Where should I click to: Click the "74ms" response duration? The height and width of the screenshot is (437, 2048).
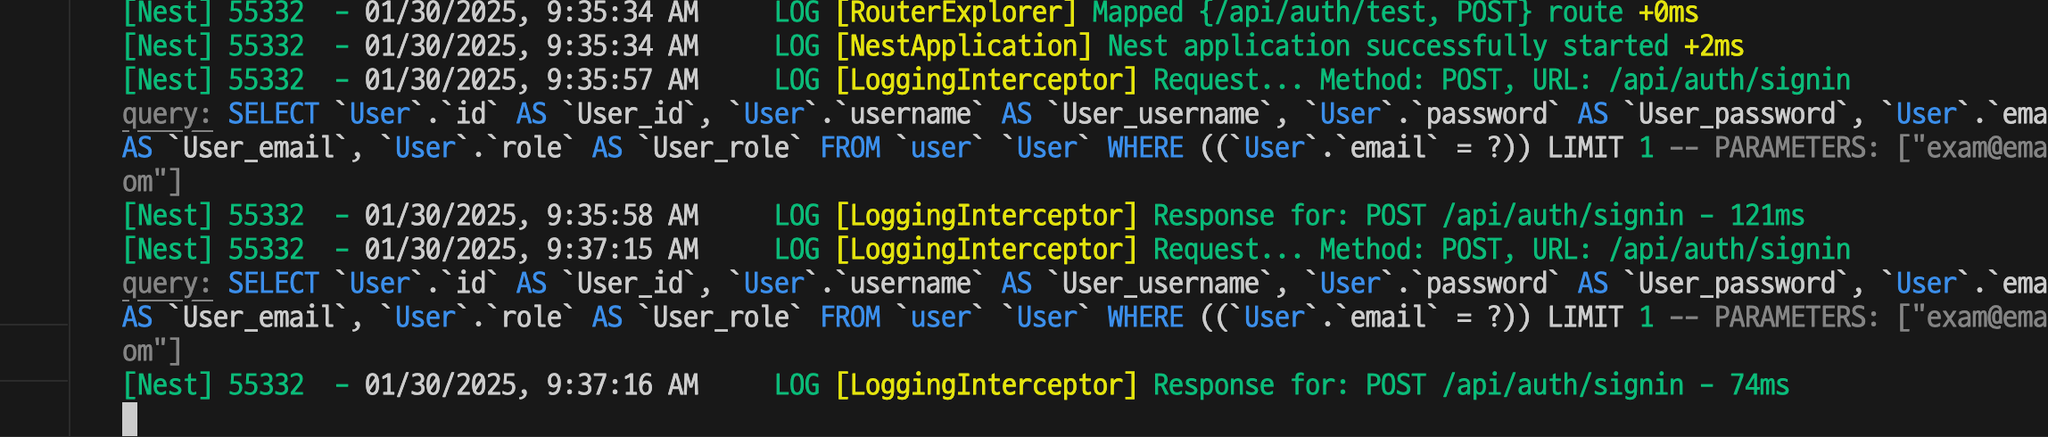(x=1759, y=385)
